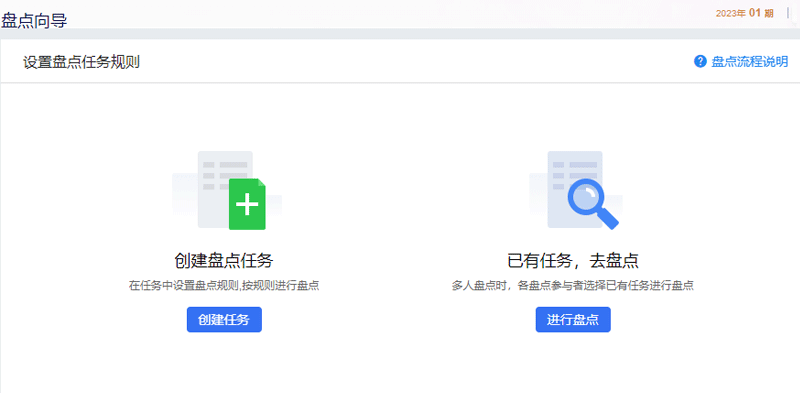This screenshot has width=800, height=393.
Task: Click the 2023年 01 期 period indicator
Action: tap(744, 13)
